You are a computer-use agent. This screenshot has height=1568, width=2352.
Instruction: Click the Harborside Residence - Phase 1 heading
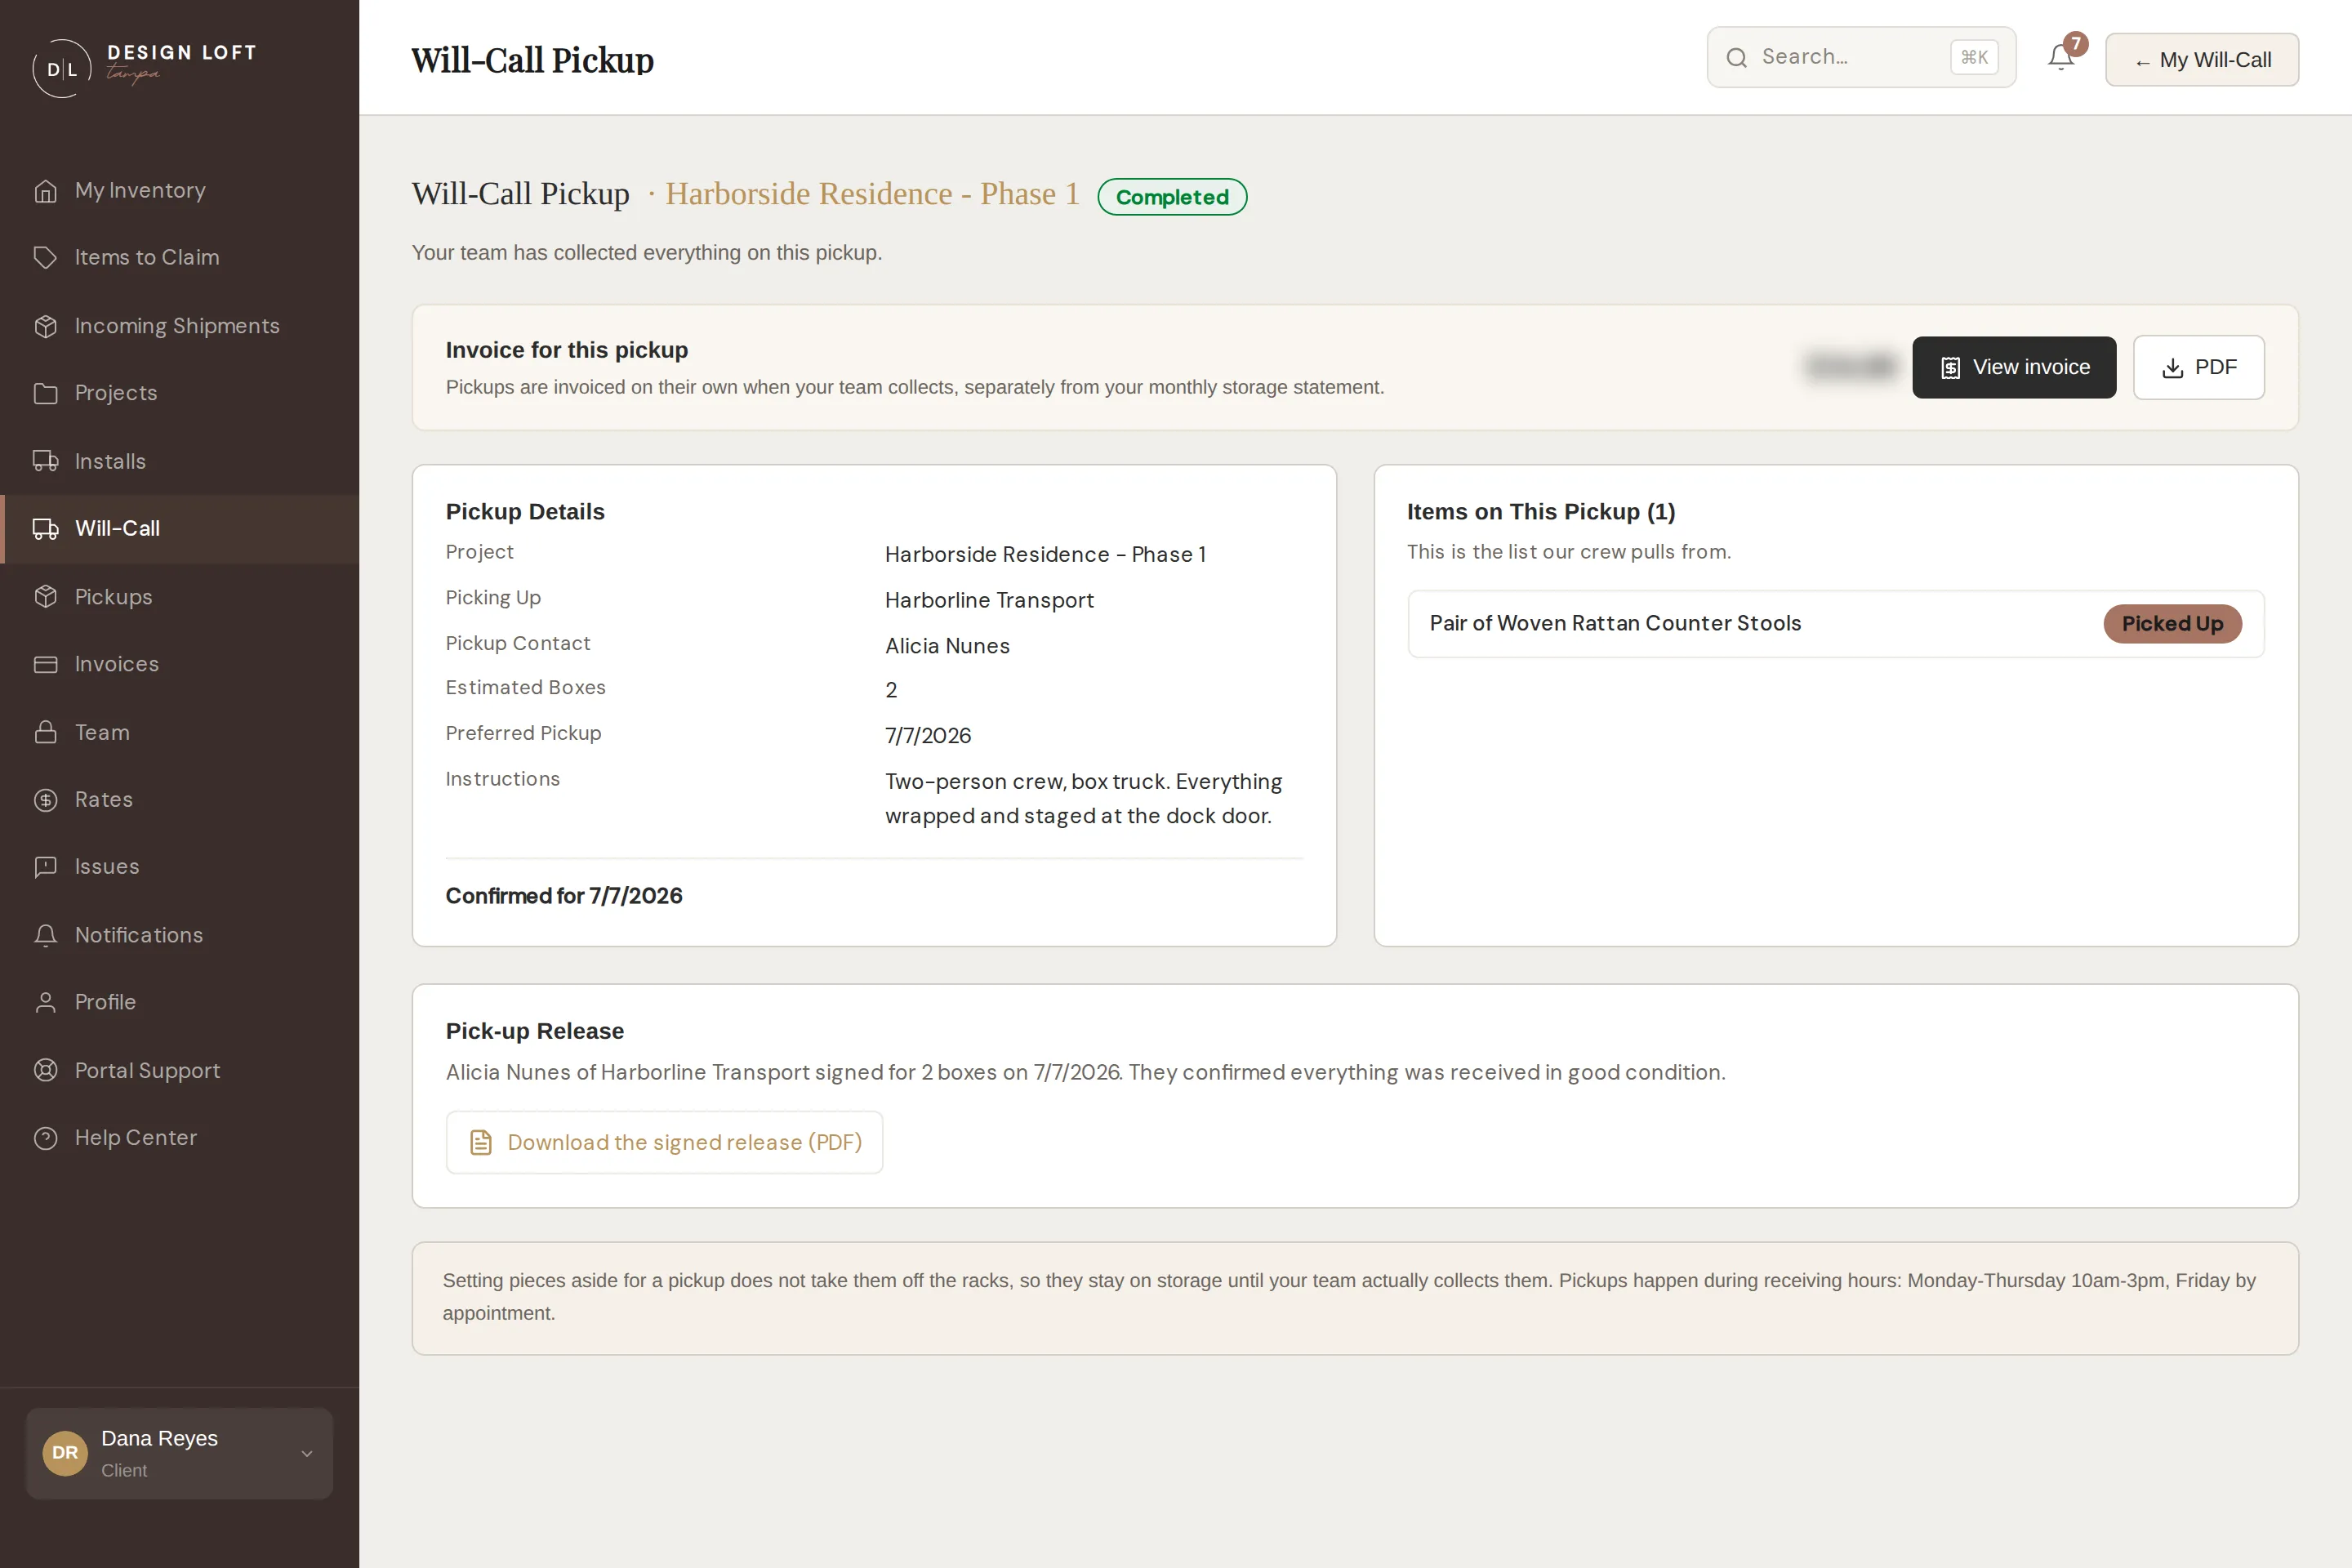(x=872, y=193)
